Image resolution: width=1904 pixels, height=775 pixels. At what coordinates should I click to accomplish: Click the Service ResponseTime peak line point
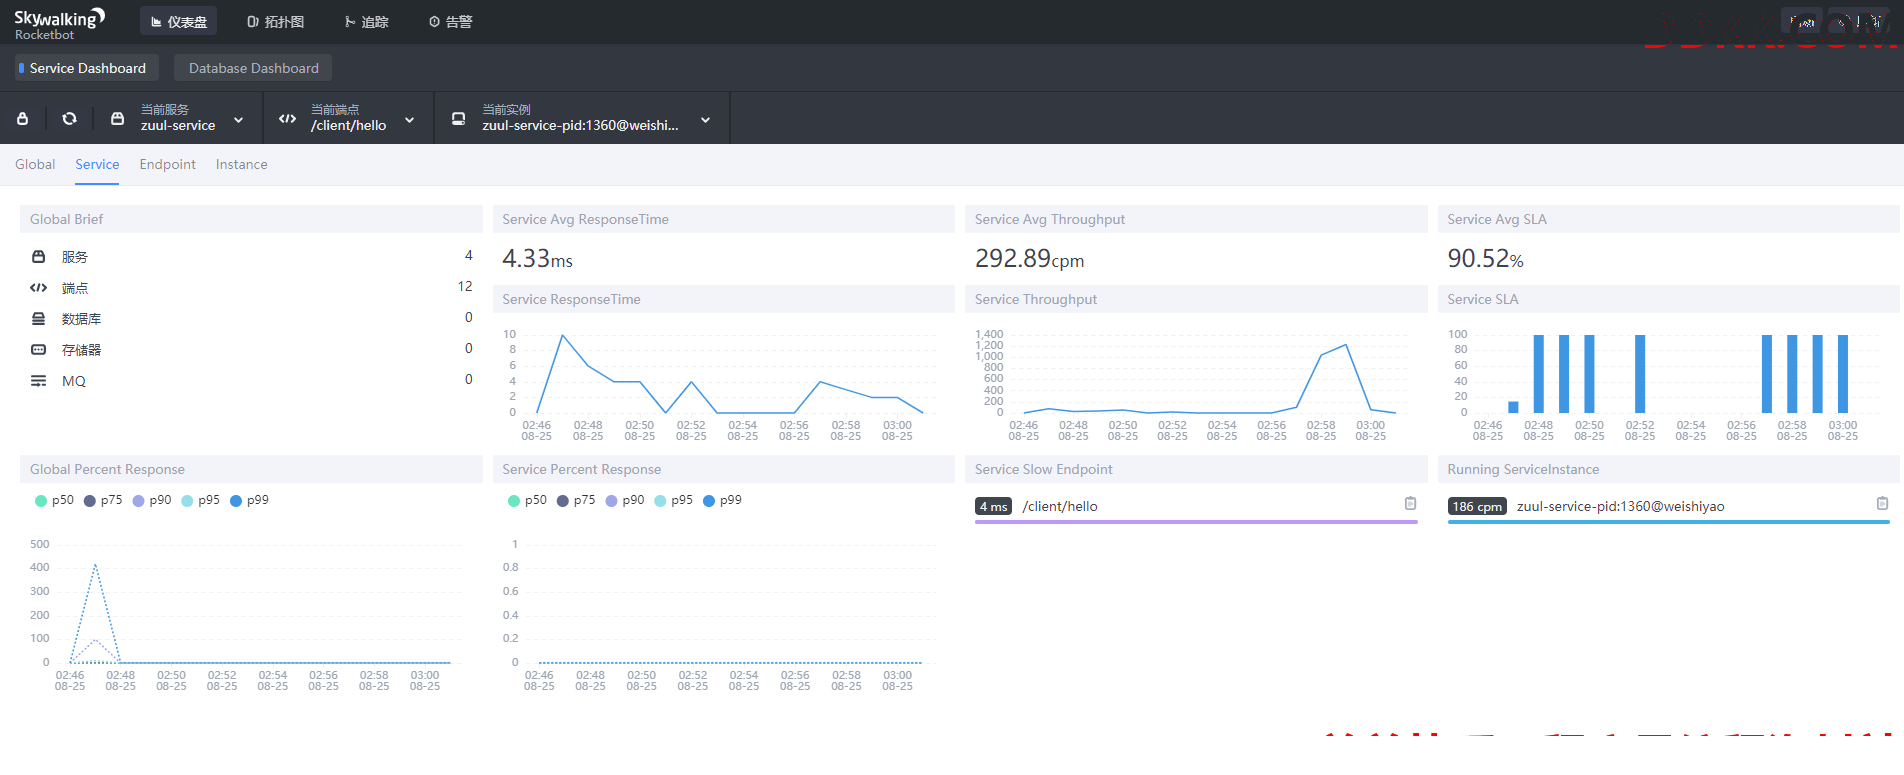click(x=563, y=336)
